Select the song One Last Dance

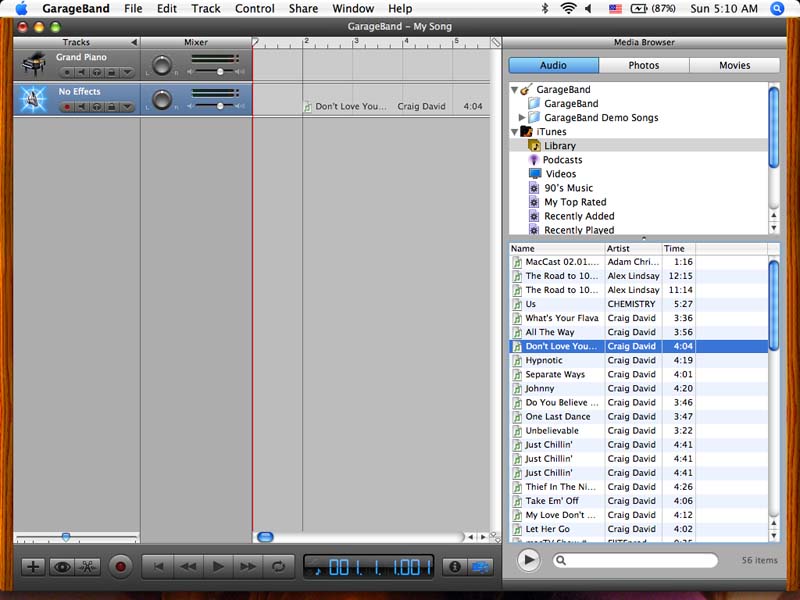[639, 417]
